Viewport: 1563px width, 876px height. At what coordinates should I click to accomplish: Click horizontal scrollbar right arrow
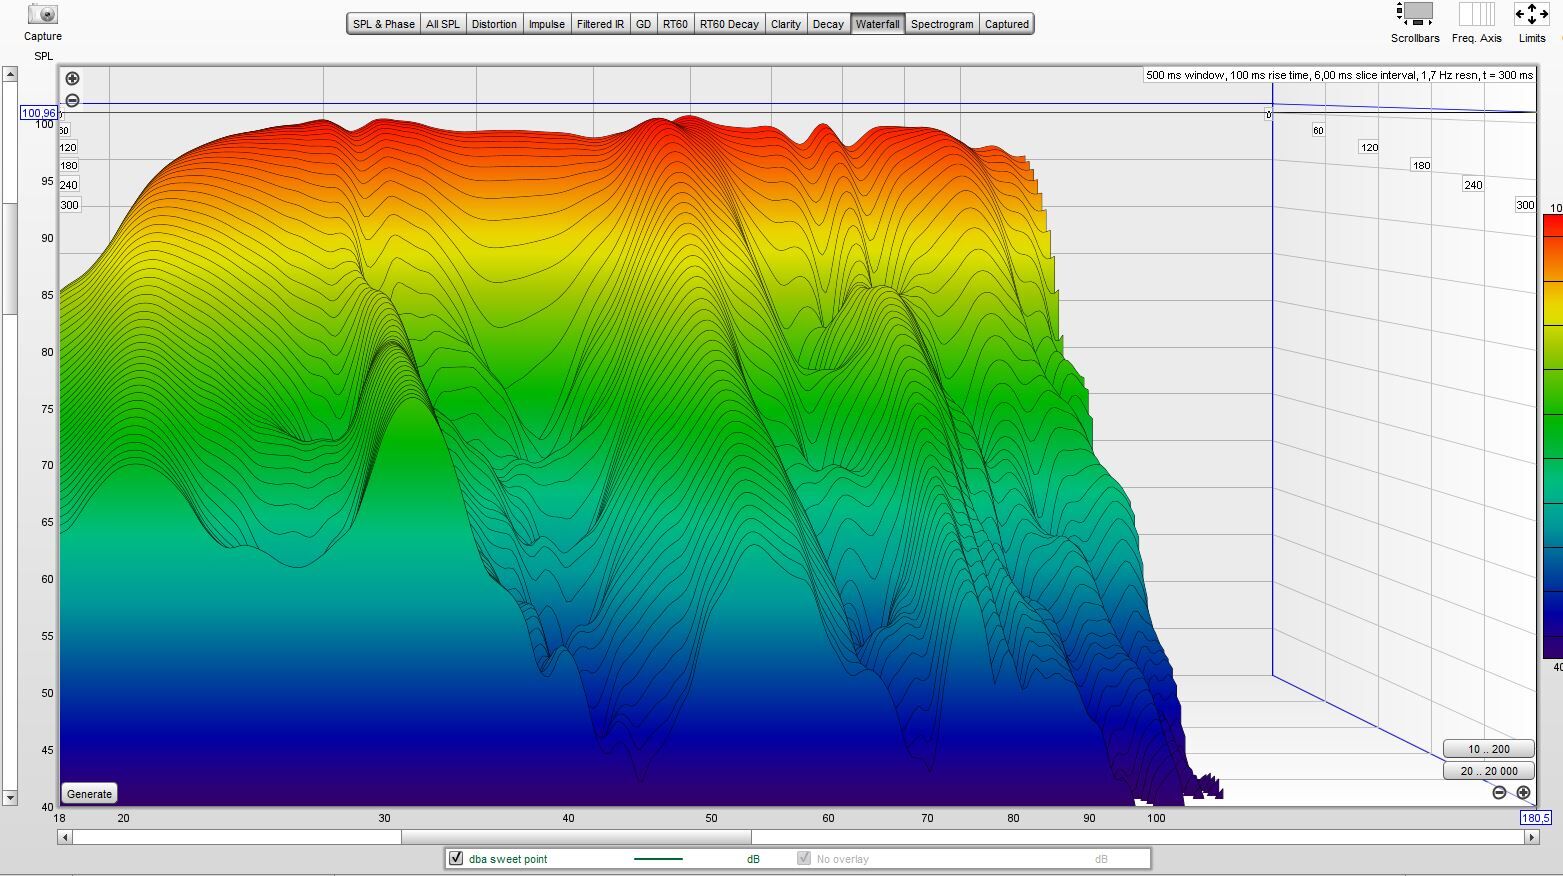tap(1531, 837)
